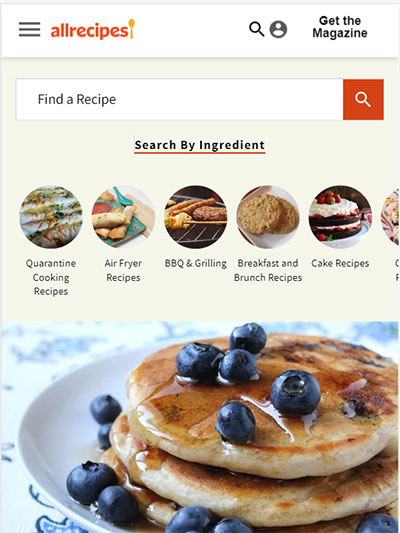Tap the header magnifier search icon

[x=257, y=29]
